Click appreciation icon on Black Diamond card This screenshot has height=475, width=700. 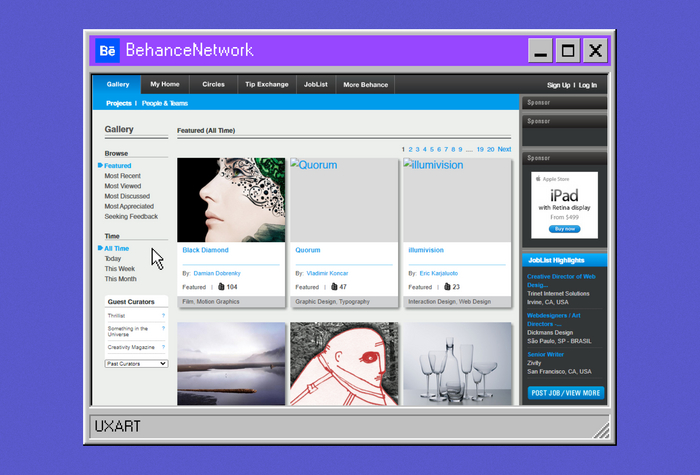click(x=221, y=287)
